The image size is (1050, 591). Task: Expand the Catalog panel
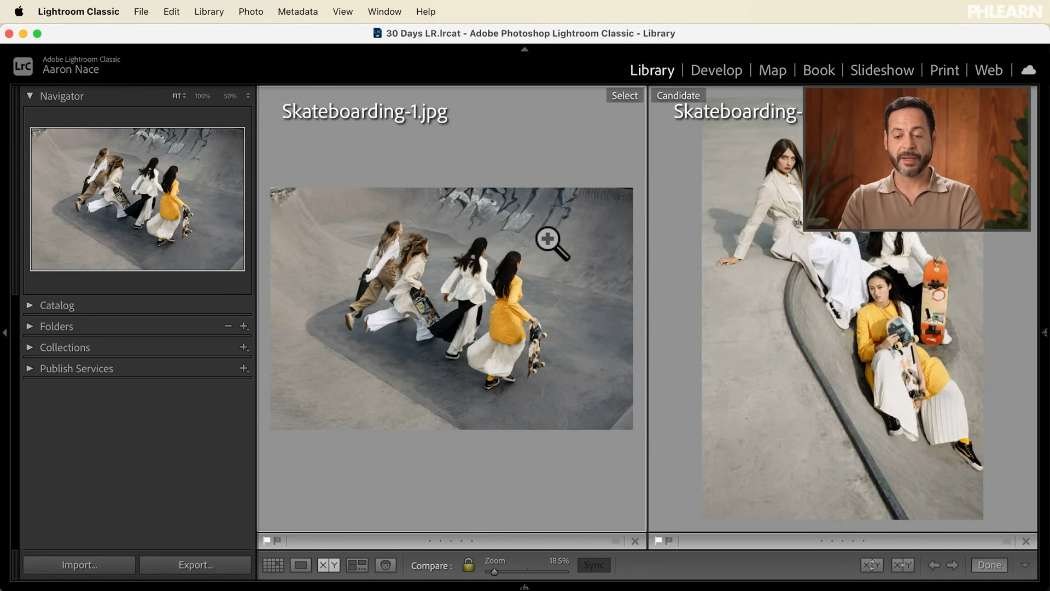click(x=29, y=305)
